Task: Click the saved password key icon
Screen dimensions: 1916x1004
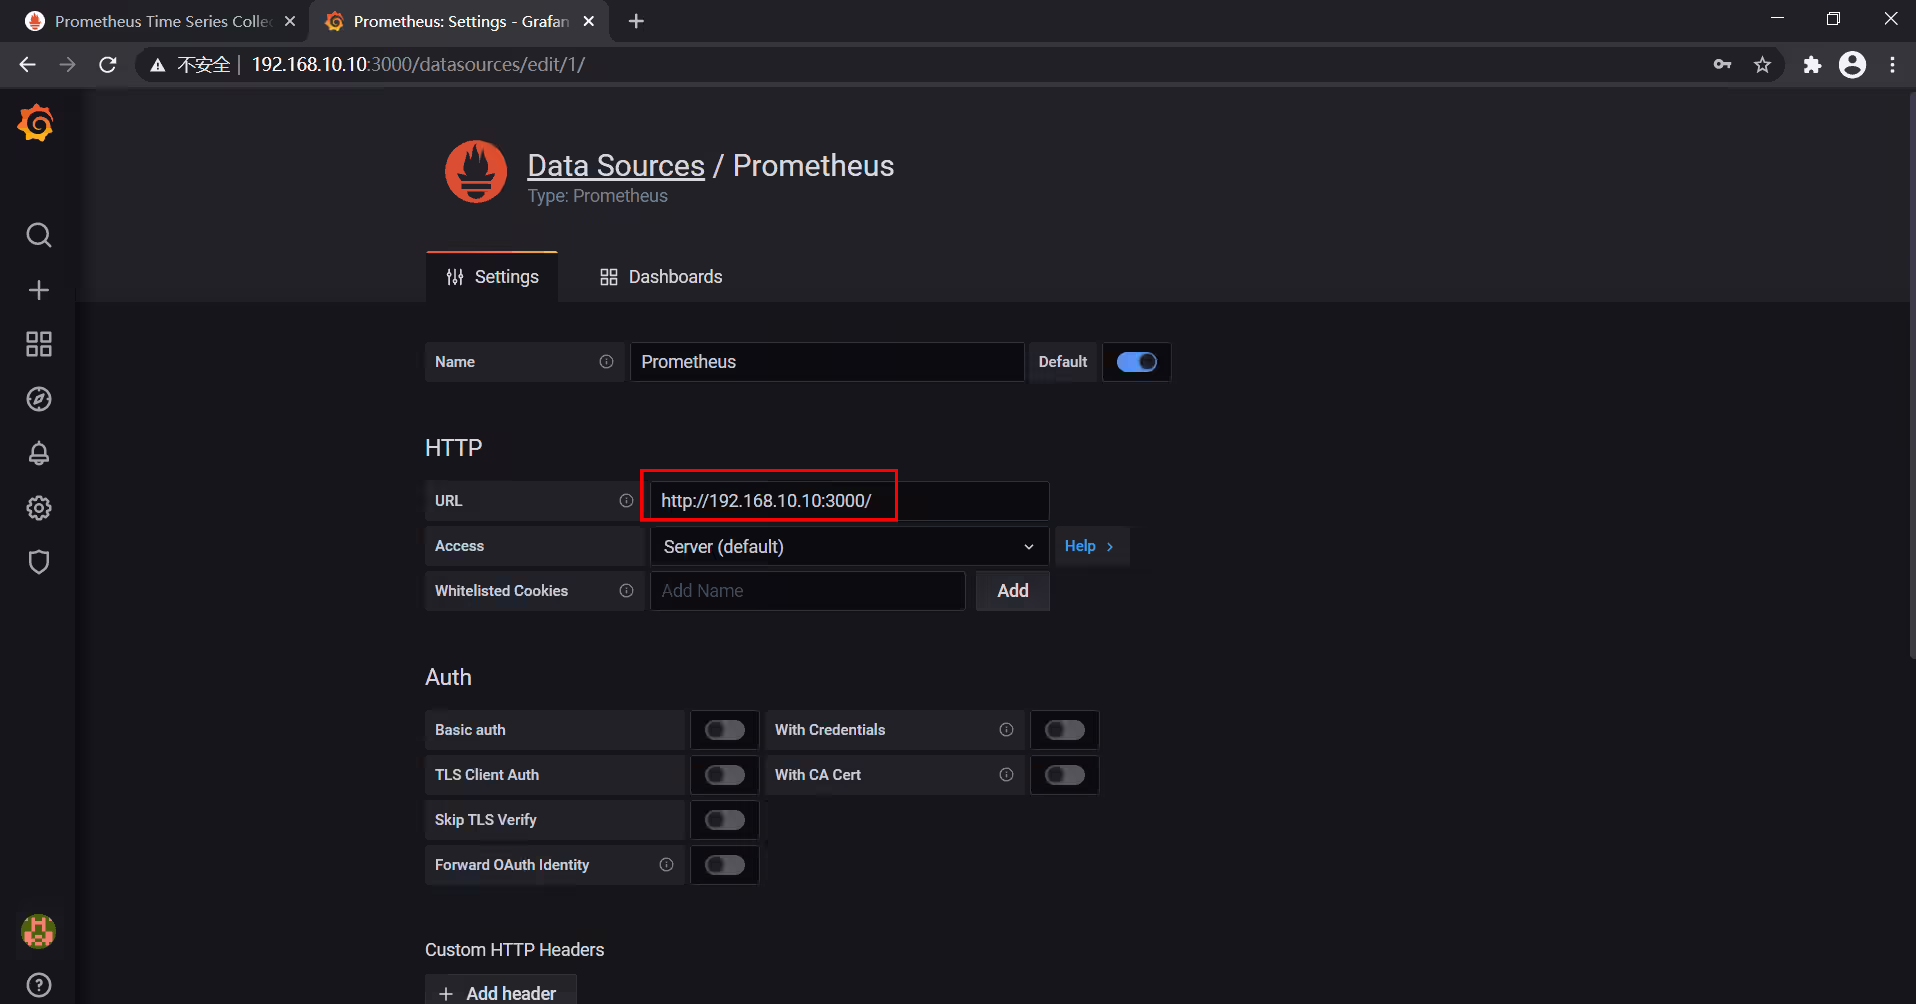Action: point(1722,65)
